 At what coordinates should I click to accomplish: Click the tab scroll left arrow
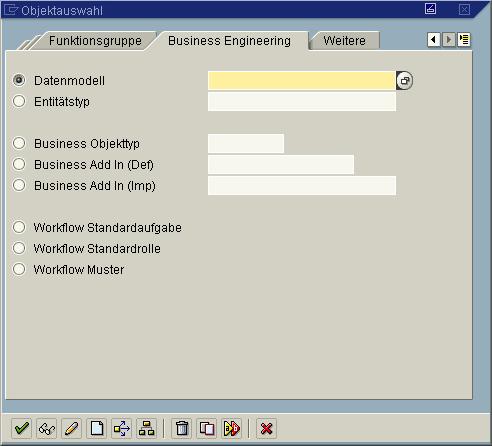pos(434,40)
